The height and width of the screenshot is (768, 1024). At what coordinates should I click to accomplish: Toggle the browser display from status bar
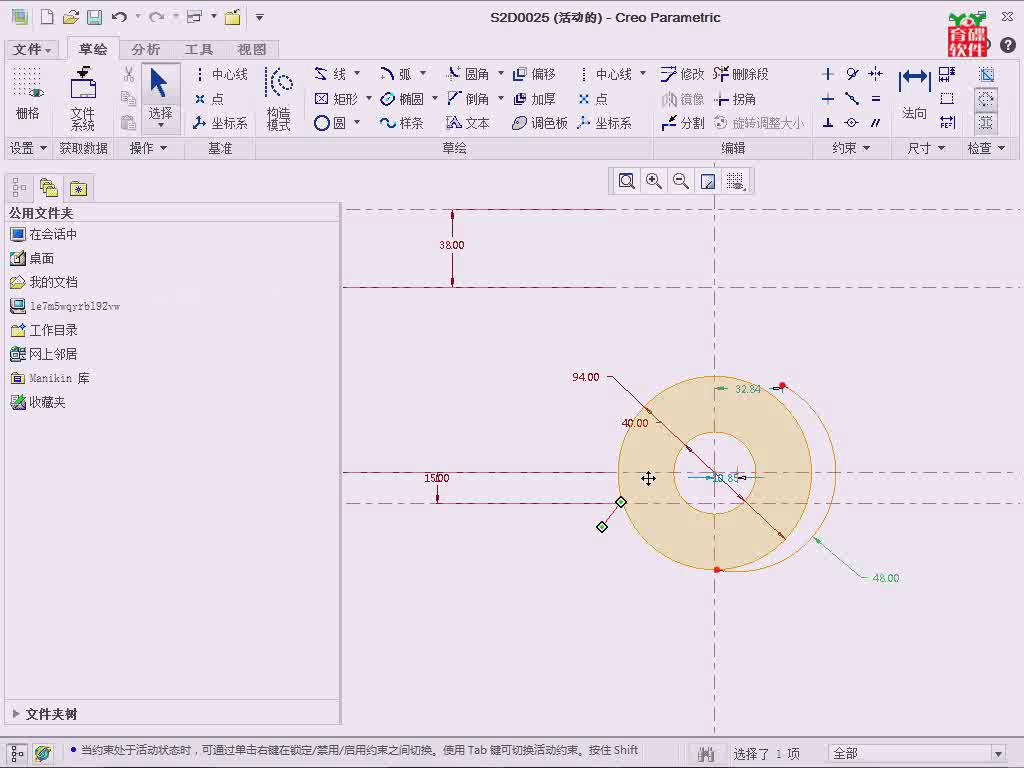click(x=43, y=753)
